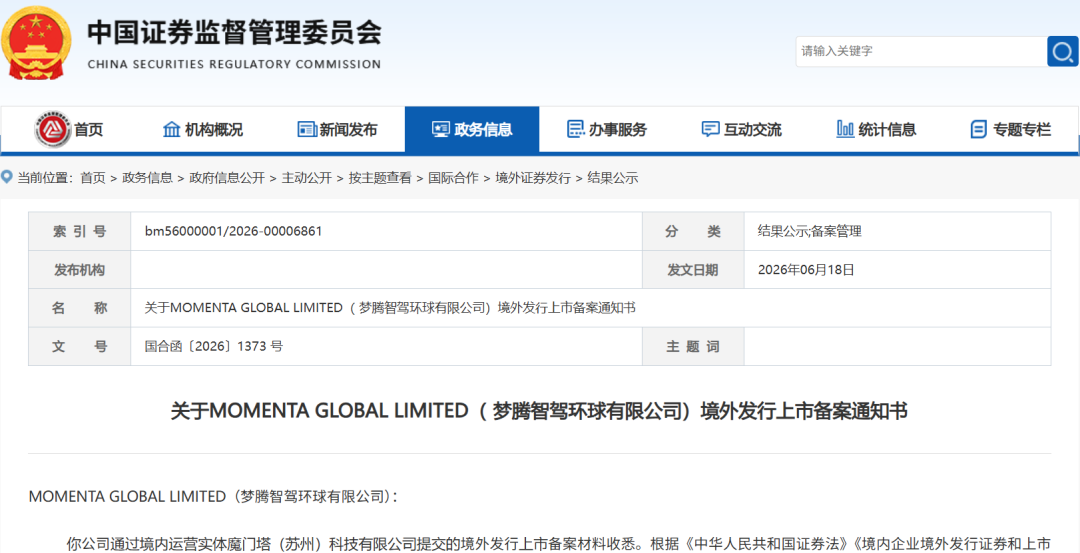Viewport: 1080px width, 553px height.
Task: Click document number 国合函〔2026〕1373 号
Action: click(x=214, y=346)
